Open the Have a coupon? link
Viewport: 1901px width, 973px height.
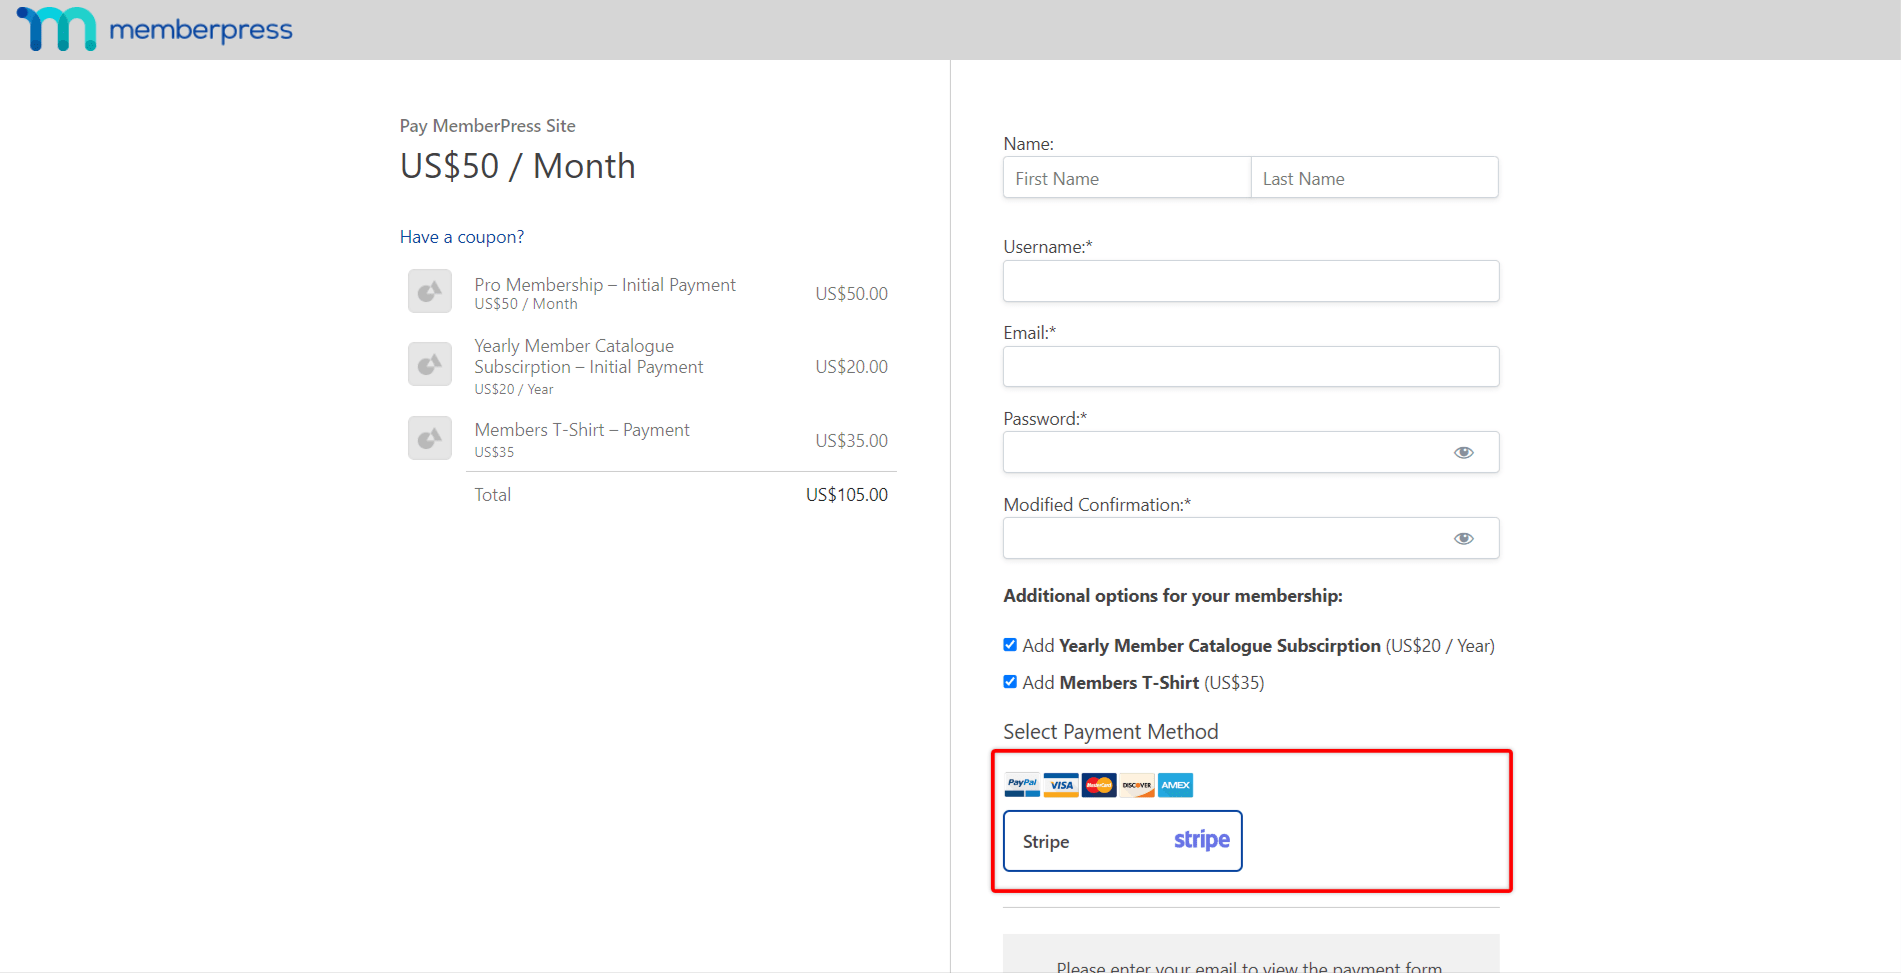coord(462,237)
